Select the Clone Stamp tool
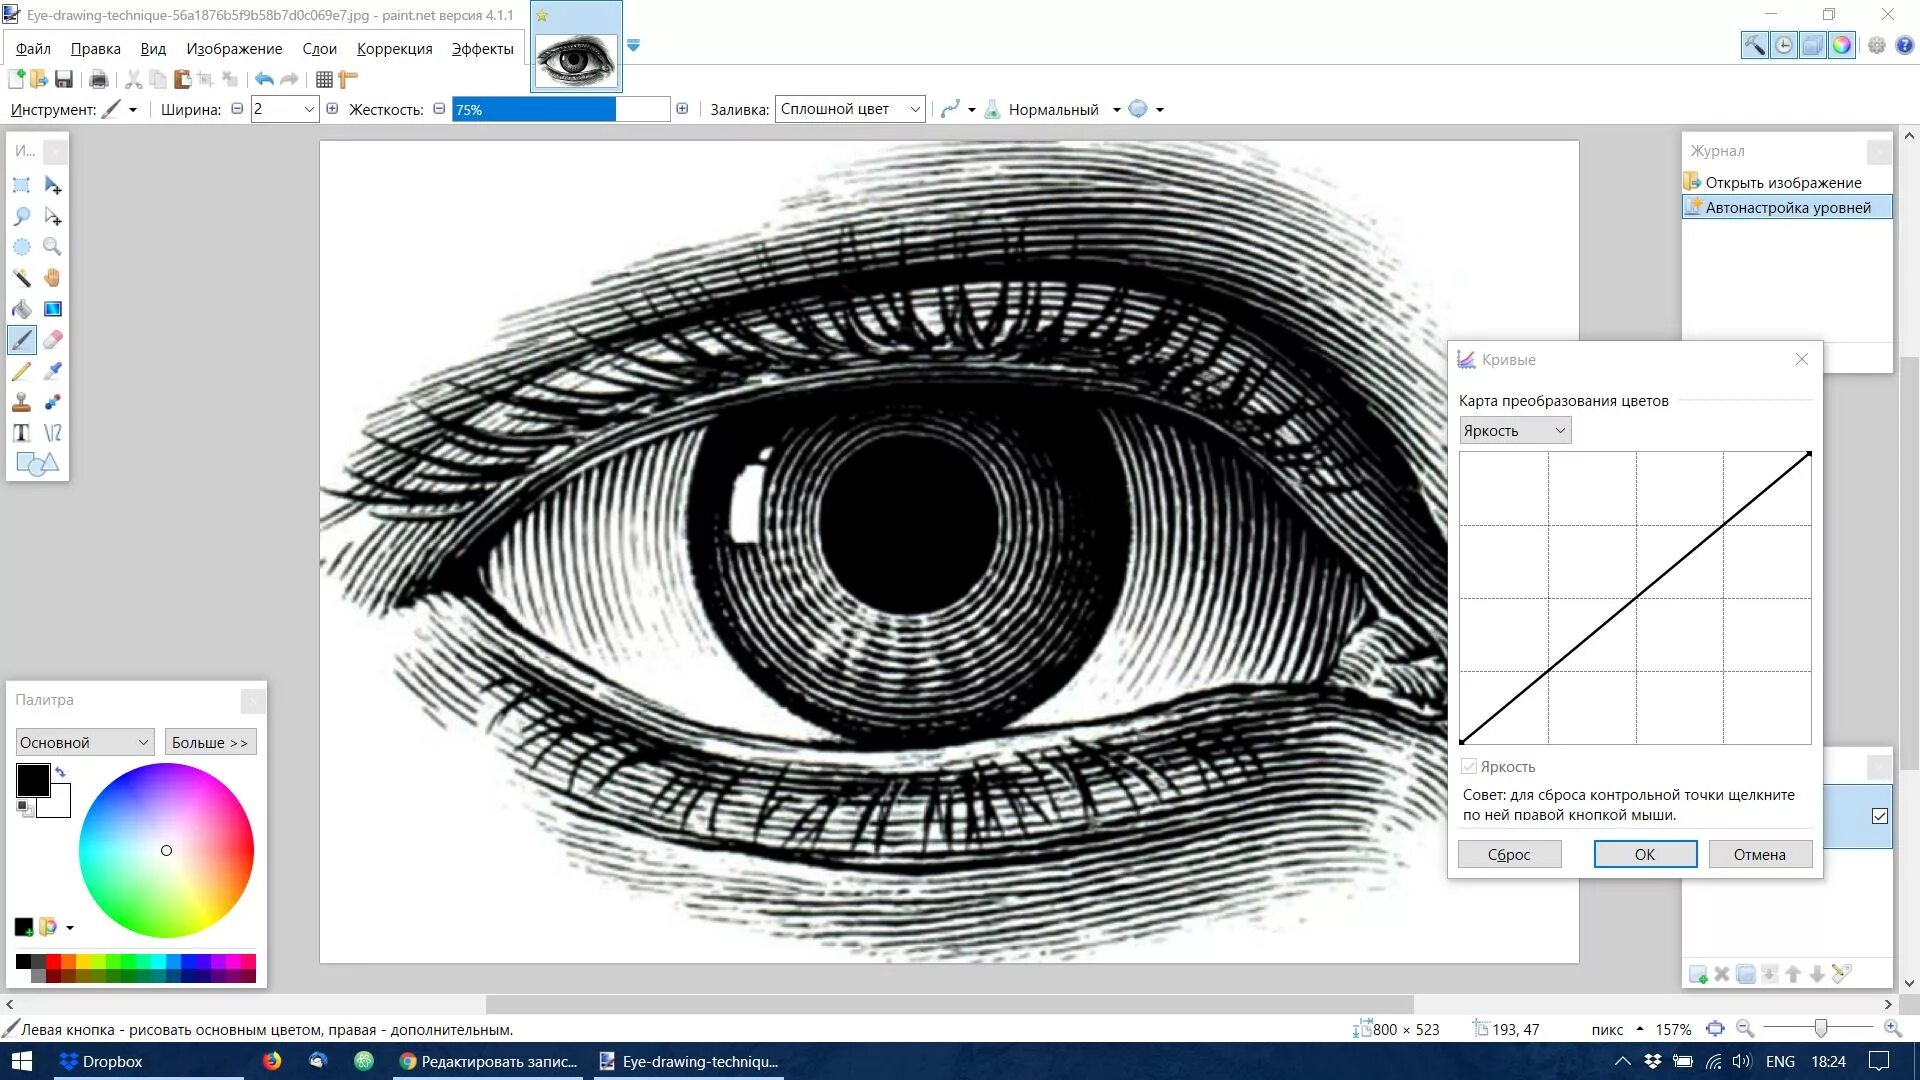1920x1080 pixels. (21, 402)
